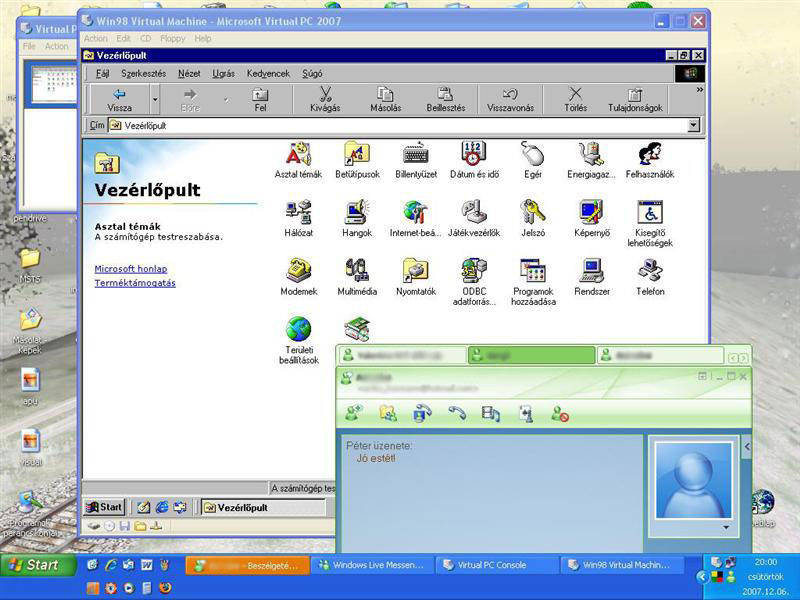Open the Betűtípusok fonts icon
The image size is (800, 600).
[357, 160]
